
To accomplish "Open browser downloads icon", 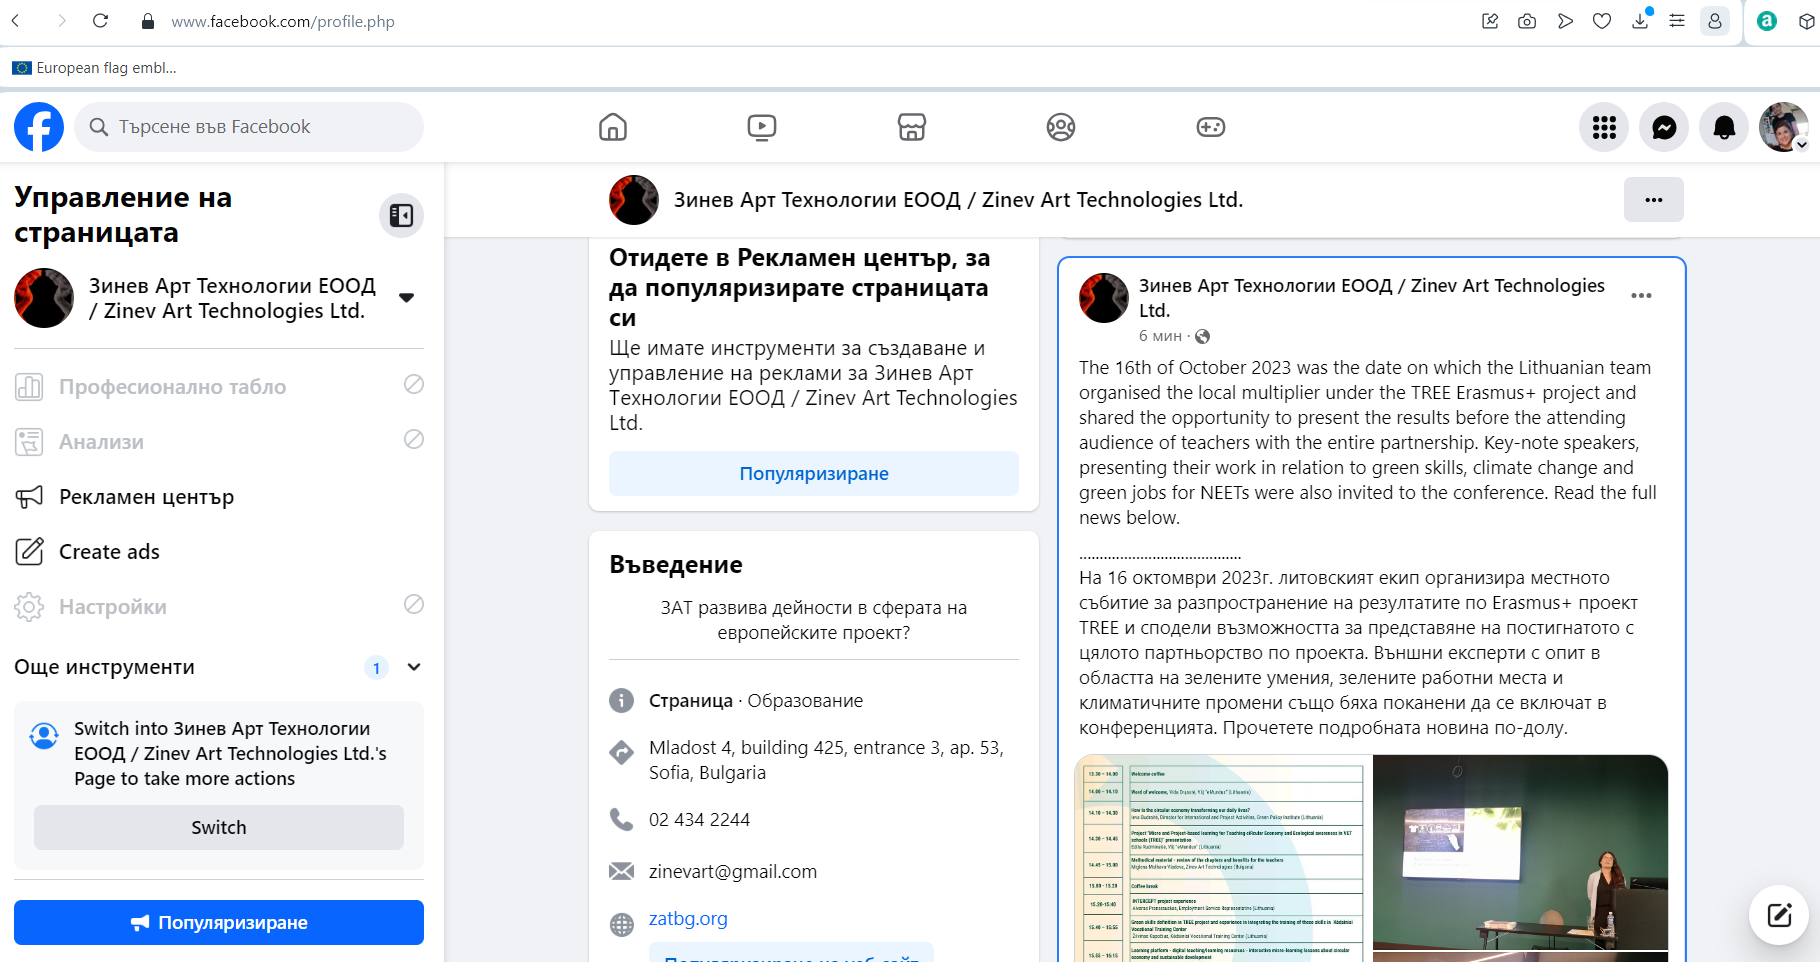I will (x=1640, y=21).
